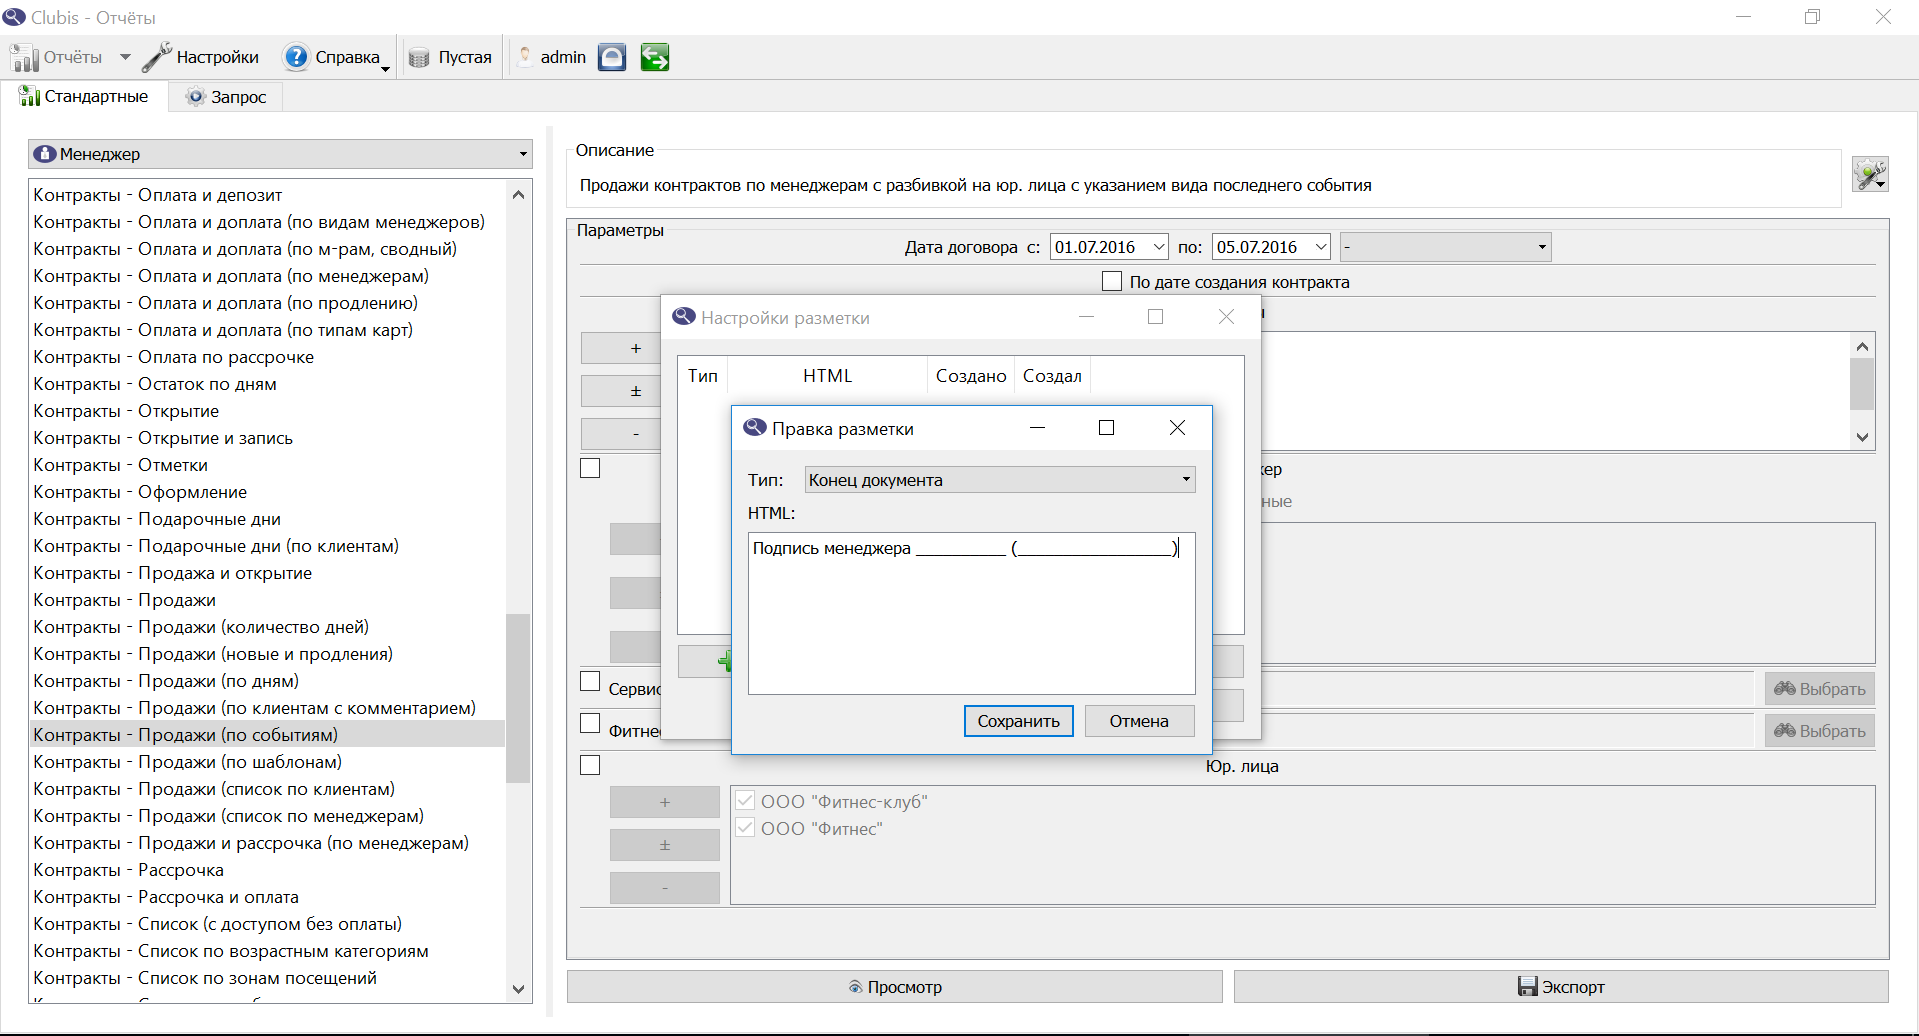1919x1036 pixels.
Task: Expand the Тип dropdown Конец документа
Action: tap(1000, 480)
